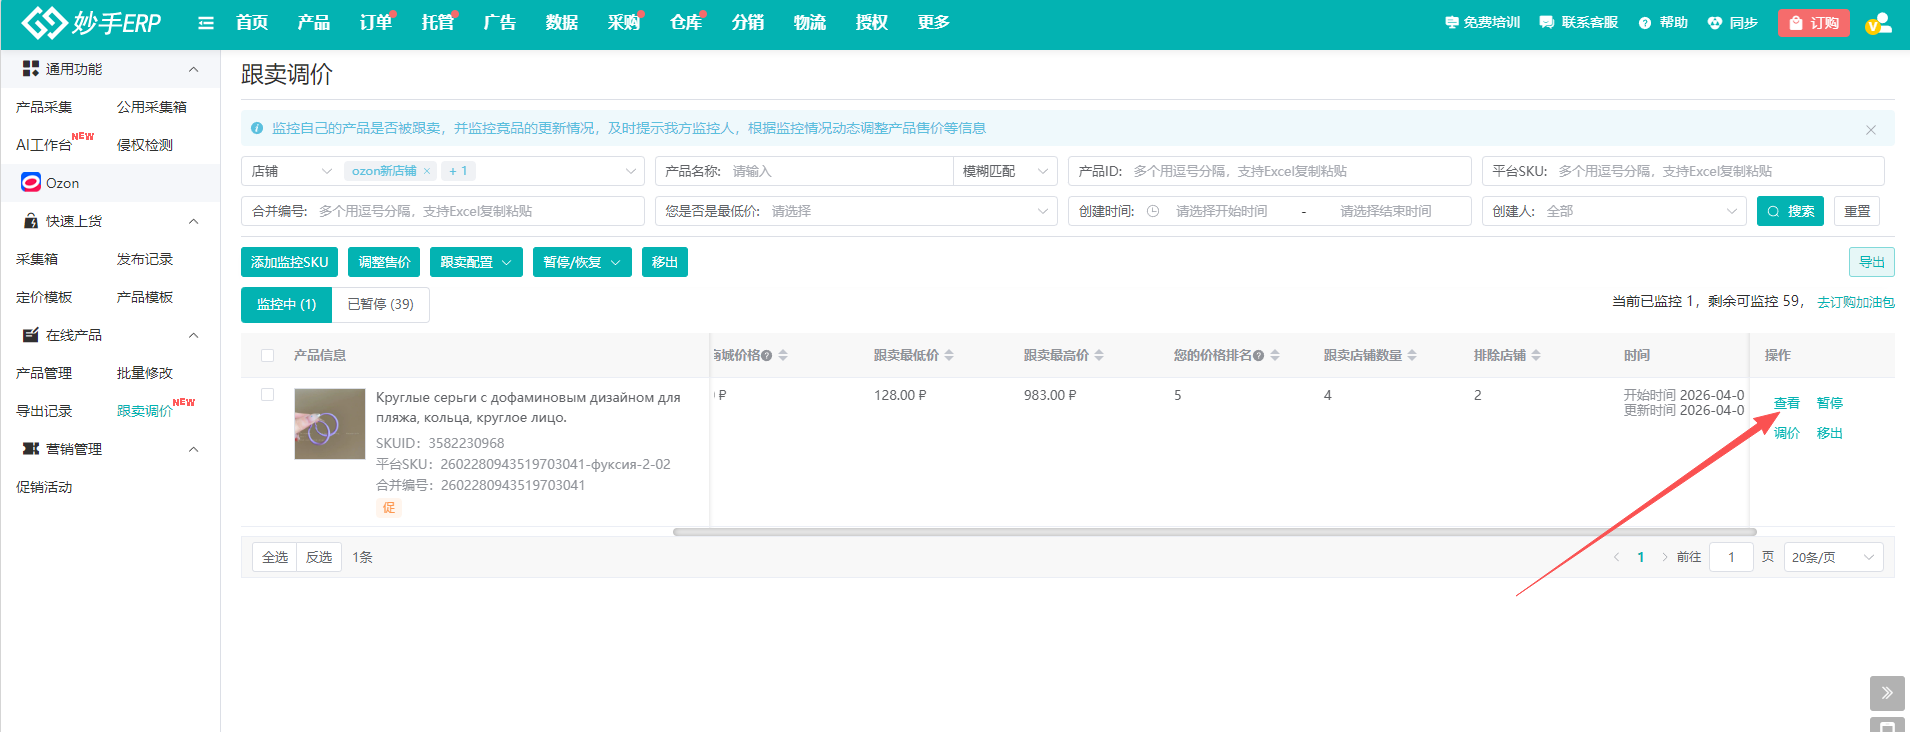
Task: Click the 去订购加油包 link
Action: click(x=1855, y=302)
